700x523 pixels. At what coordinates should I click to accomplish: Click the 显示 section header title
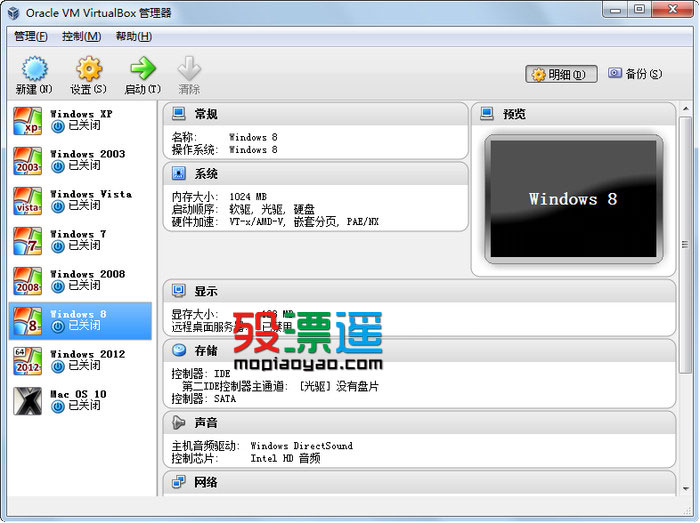click(x=206, y=291)
